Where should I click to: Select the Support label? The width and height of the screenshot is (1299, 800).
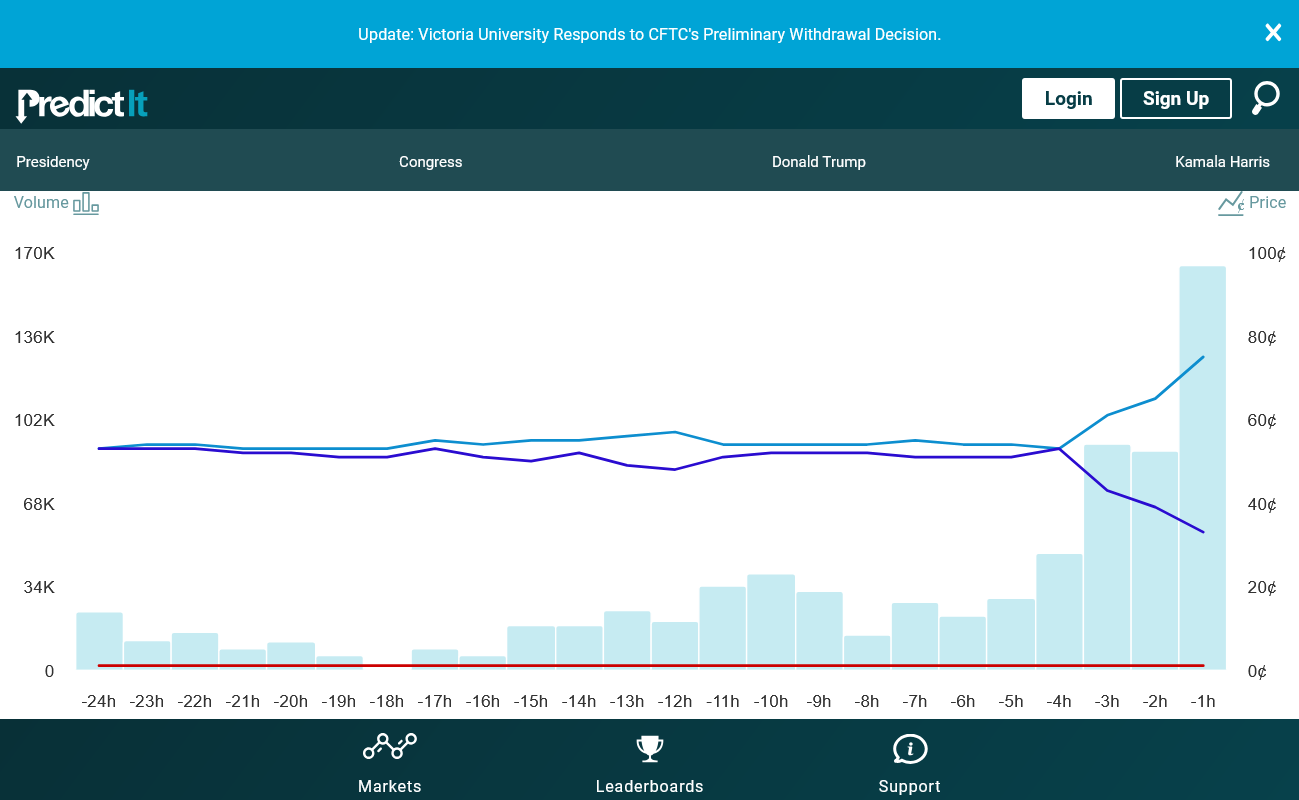click(910, 786)
